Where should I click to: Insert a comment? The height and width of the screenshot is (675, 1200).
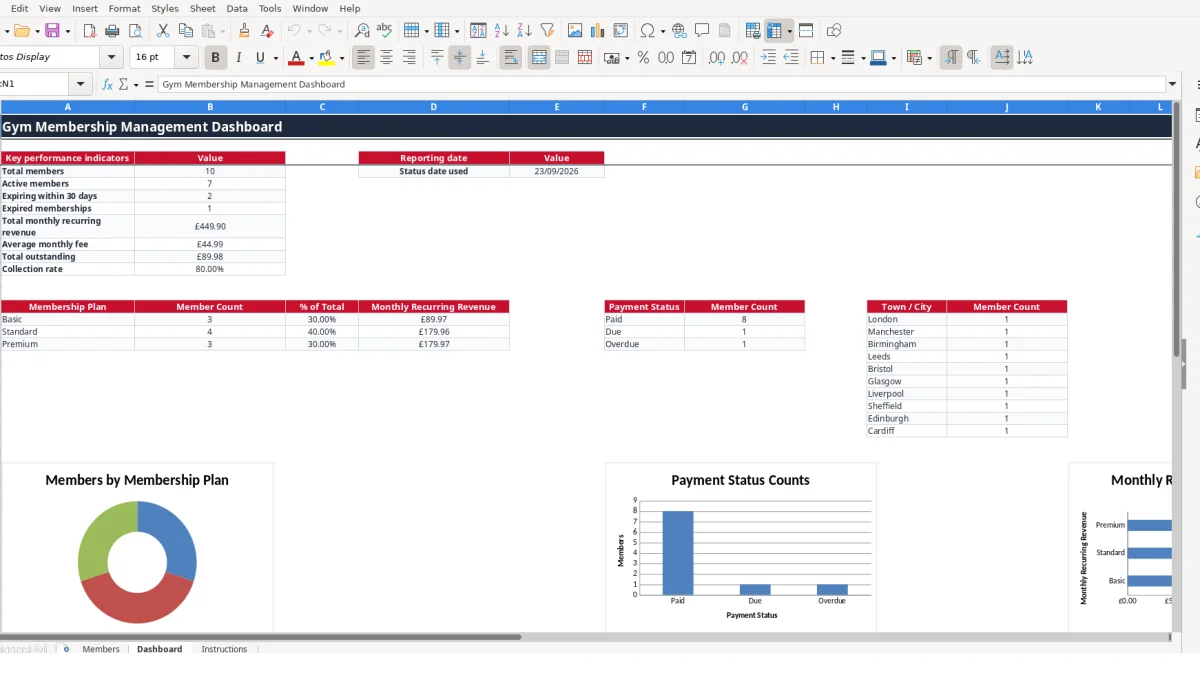[x=703, y=31]
